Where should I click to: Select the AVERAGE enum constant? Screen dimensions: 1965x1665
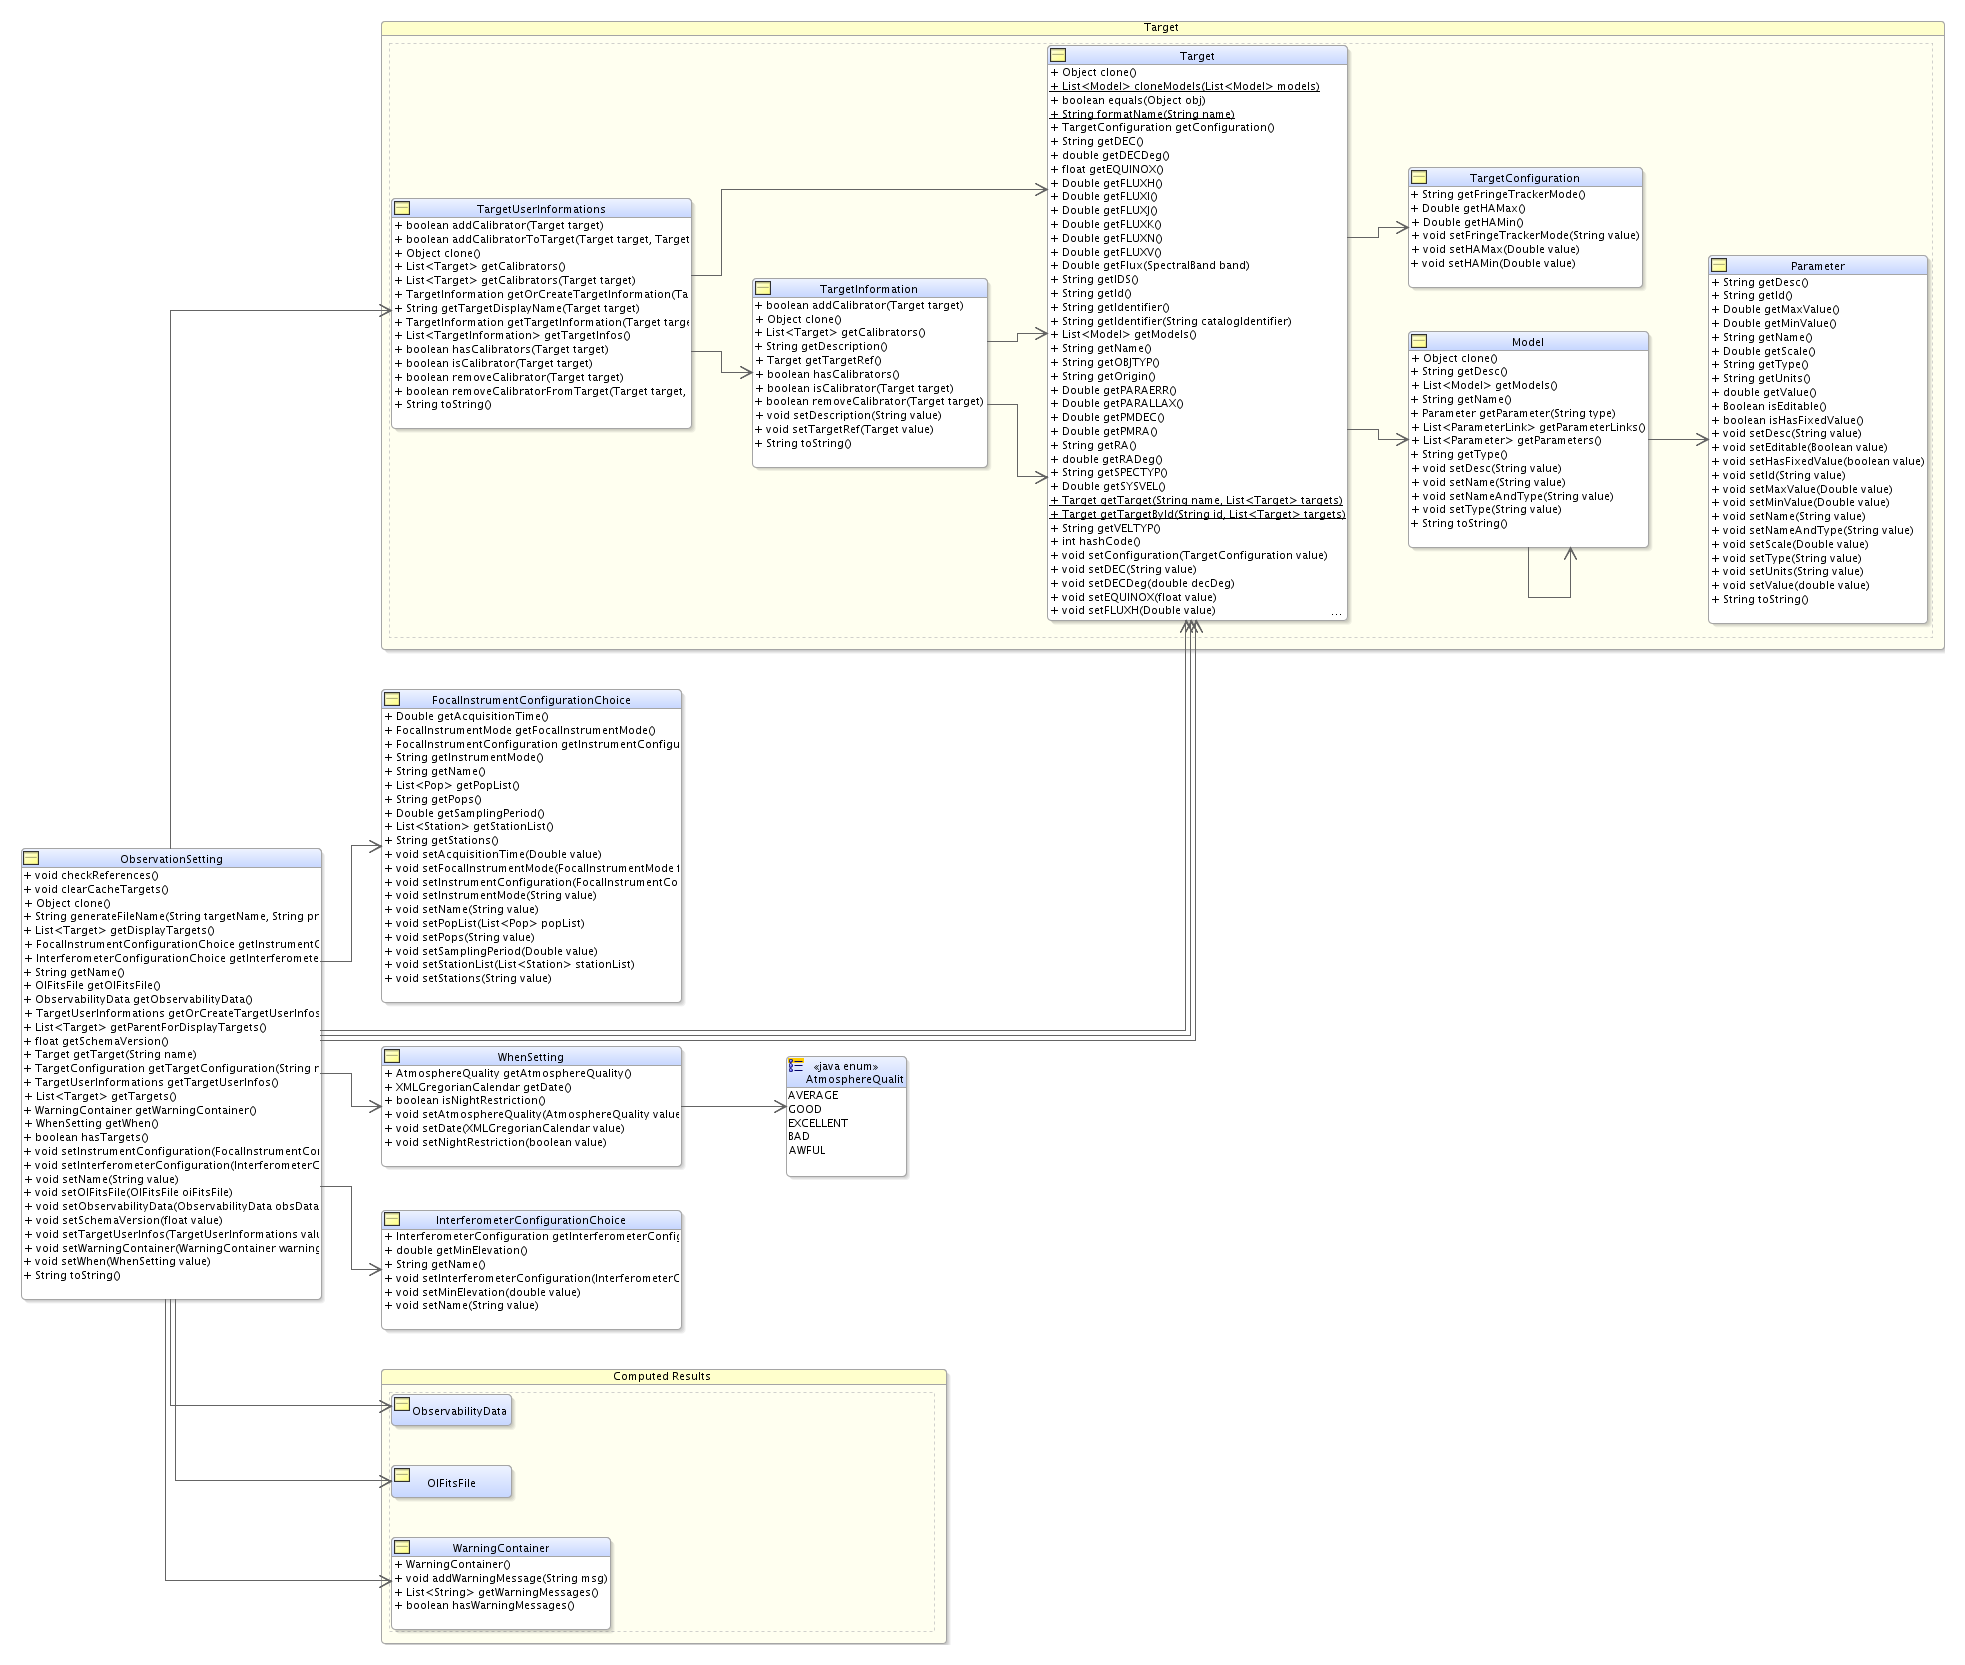814,1095
